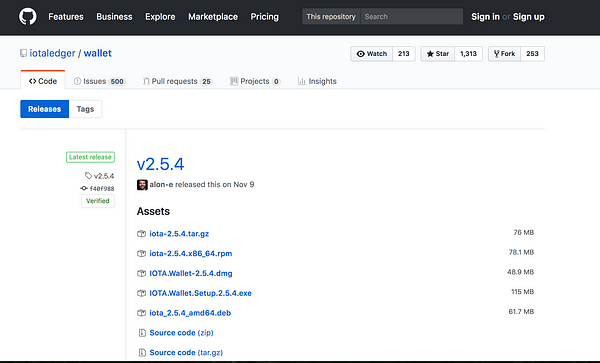Focus the repository Search field

click(x=411, y=16)
